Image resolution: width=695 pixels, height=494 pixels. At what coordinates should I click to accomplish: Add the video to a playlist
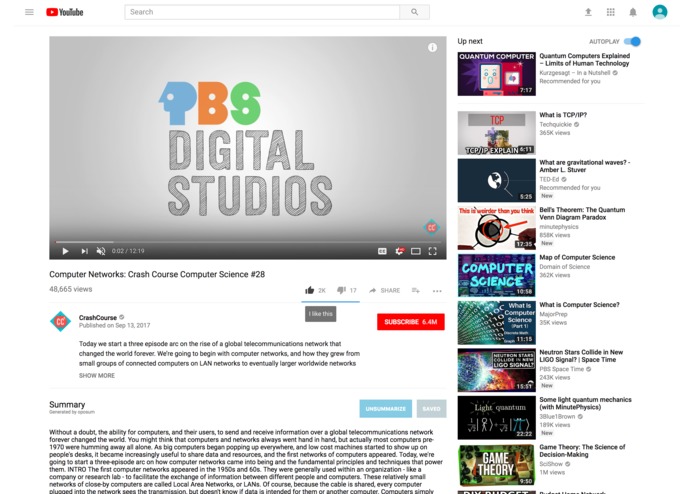[416, 291]
